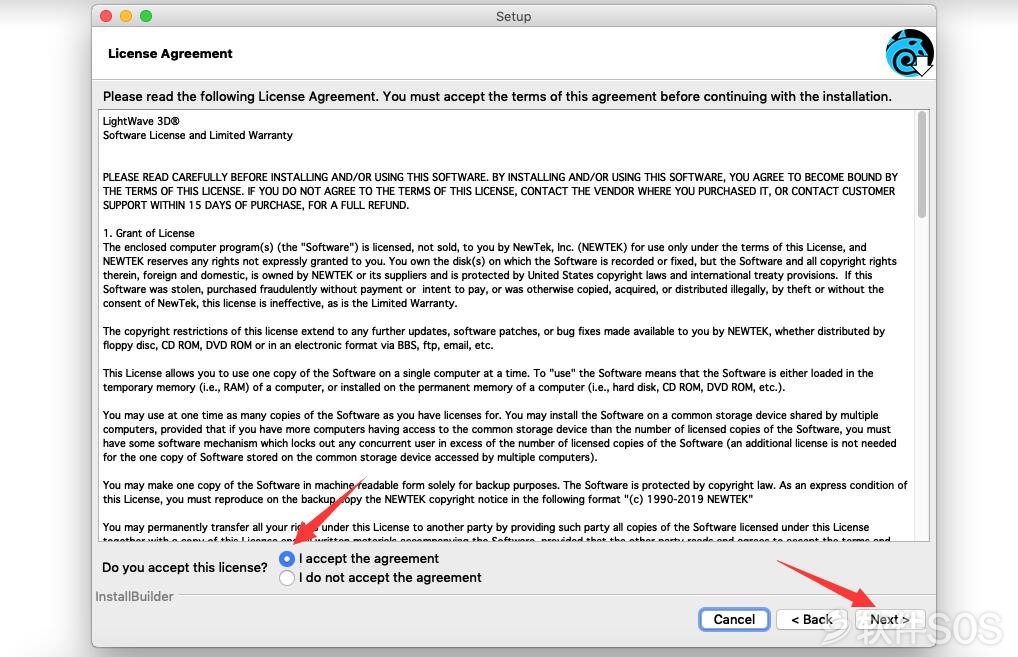Click the Cancel button
The width and height of the screenshot is (1018, 657).
[734, 619]
